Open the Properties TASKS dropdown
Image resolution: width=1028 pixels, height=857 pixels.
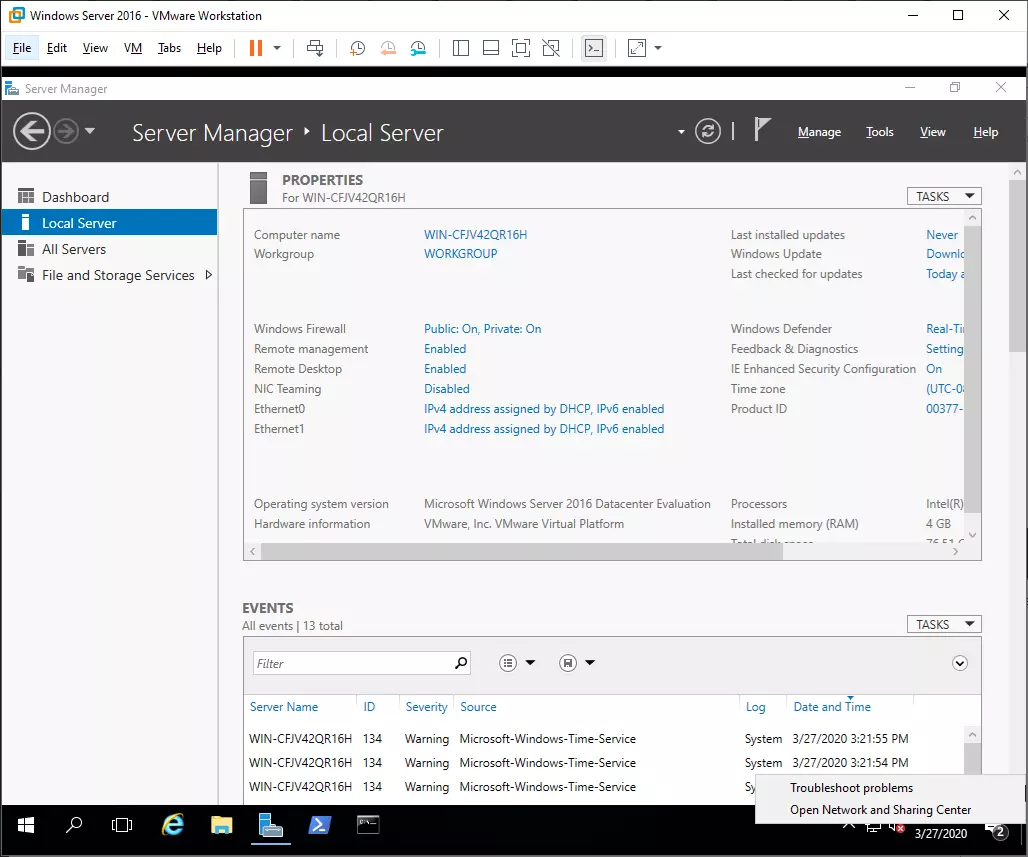pos(944,196)
